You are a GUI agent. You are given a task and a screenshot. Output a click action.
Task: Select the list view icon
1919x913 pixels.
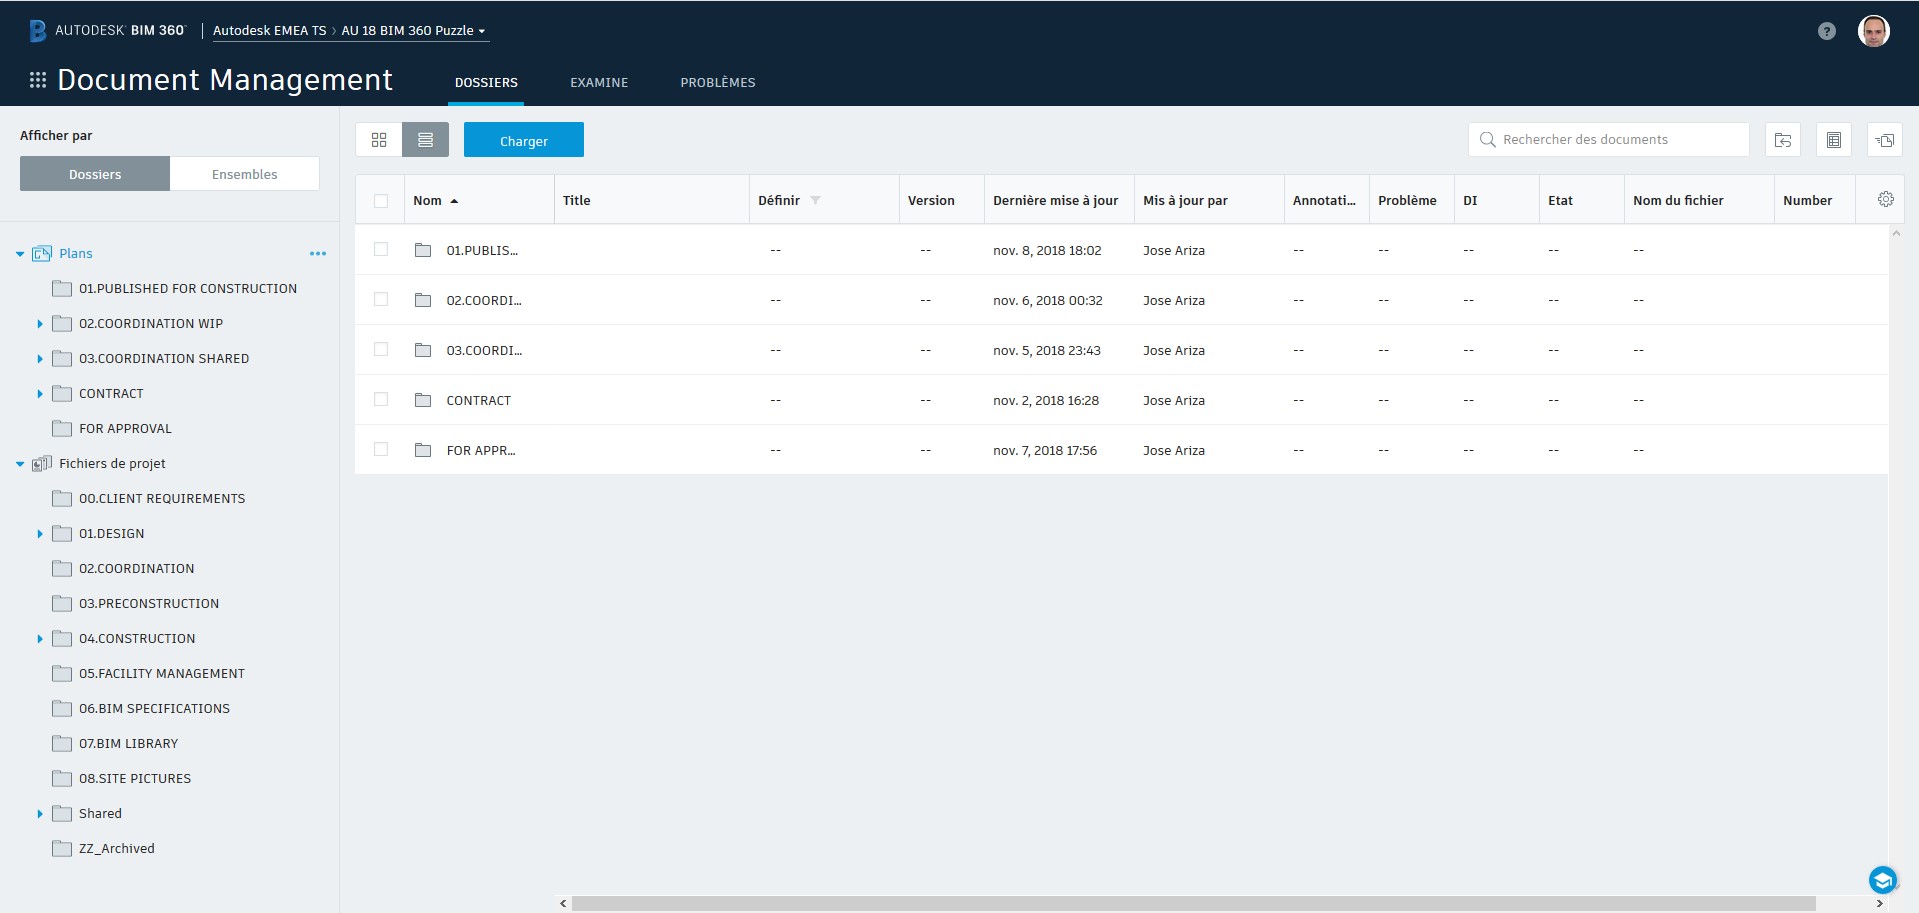coord(425,139)
